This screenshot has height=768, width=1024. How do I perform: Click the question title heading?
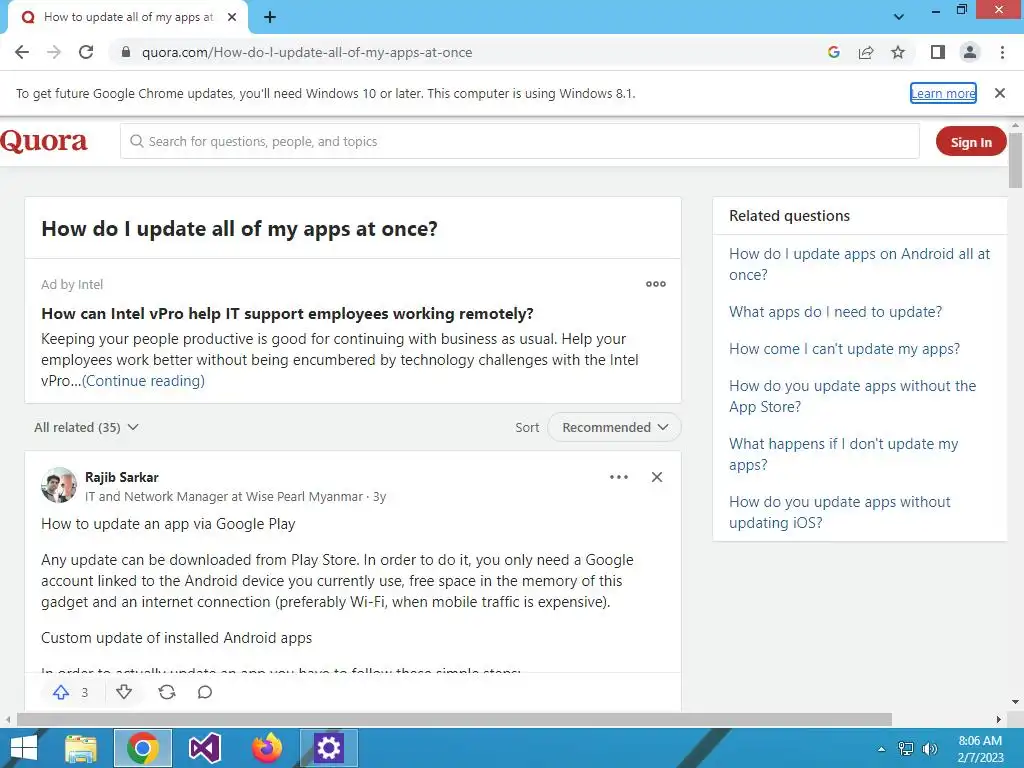pos(239,229)
